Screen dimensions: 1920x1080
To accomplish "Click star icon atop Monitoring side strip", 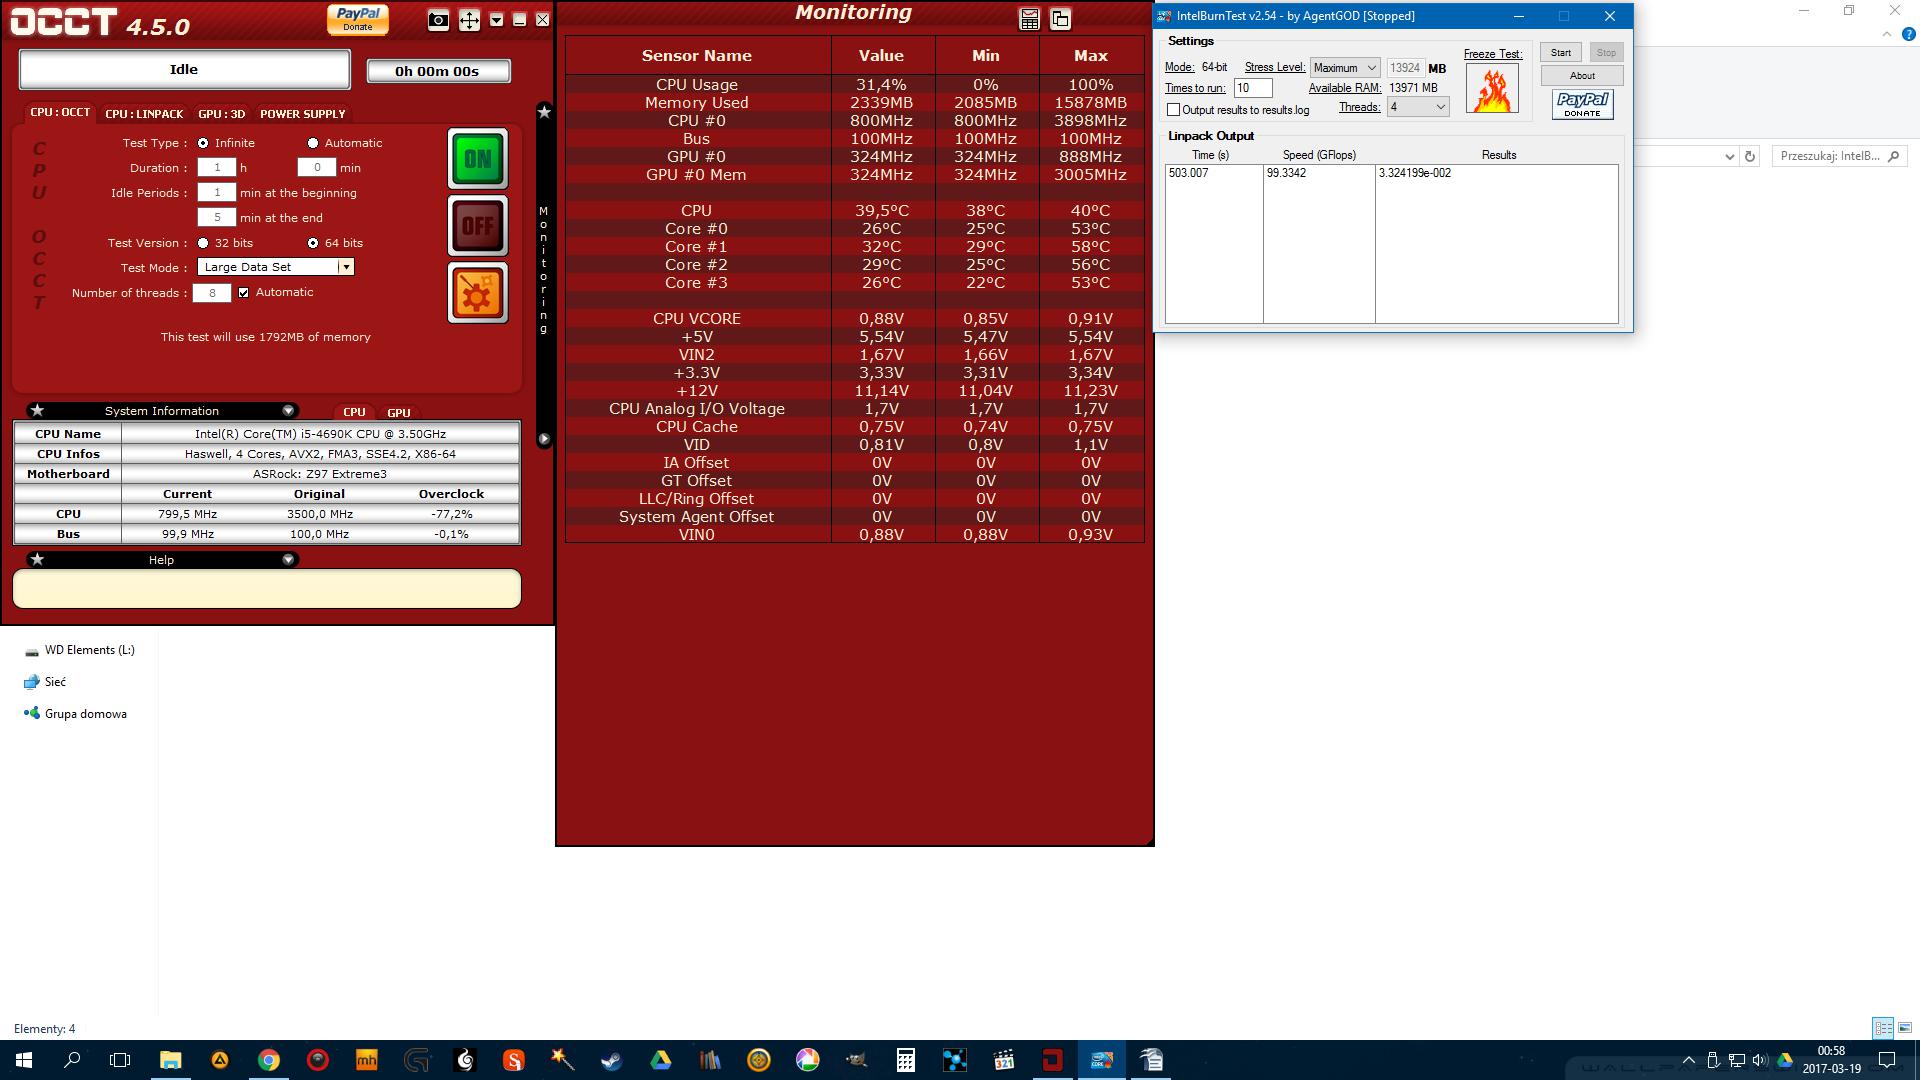I will (x=544, y=112).
